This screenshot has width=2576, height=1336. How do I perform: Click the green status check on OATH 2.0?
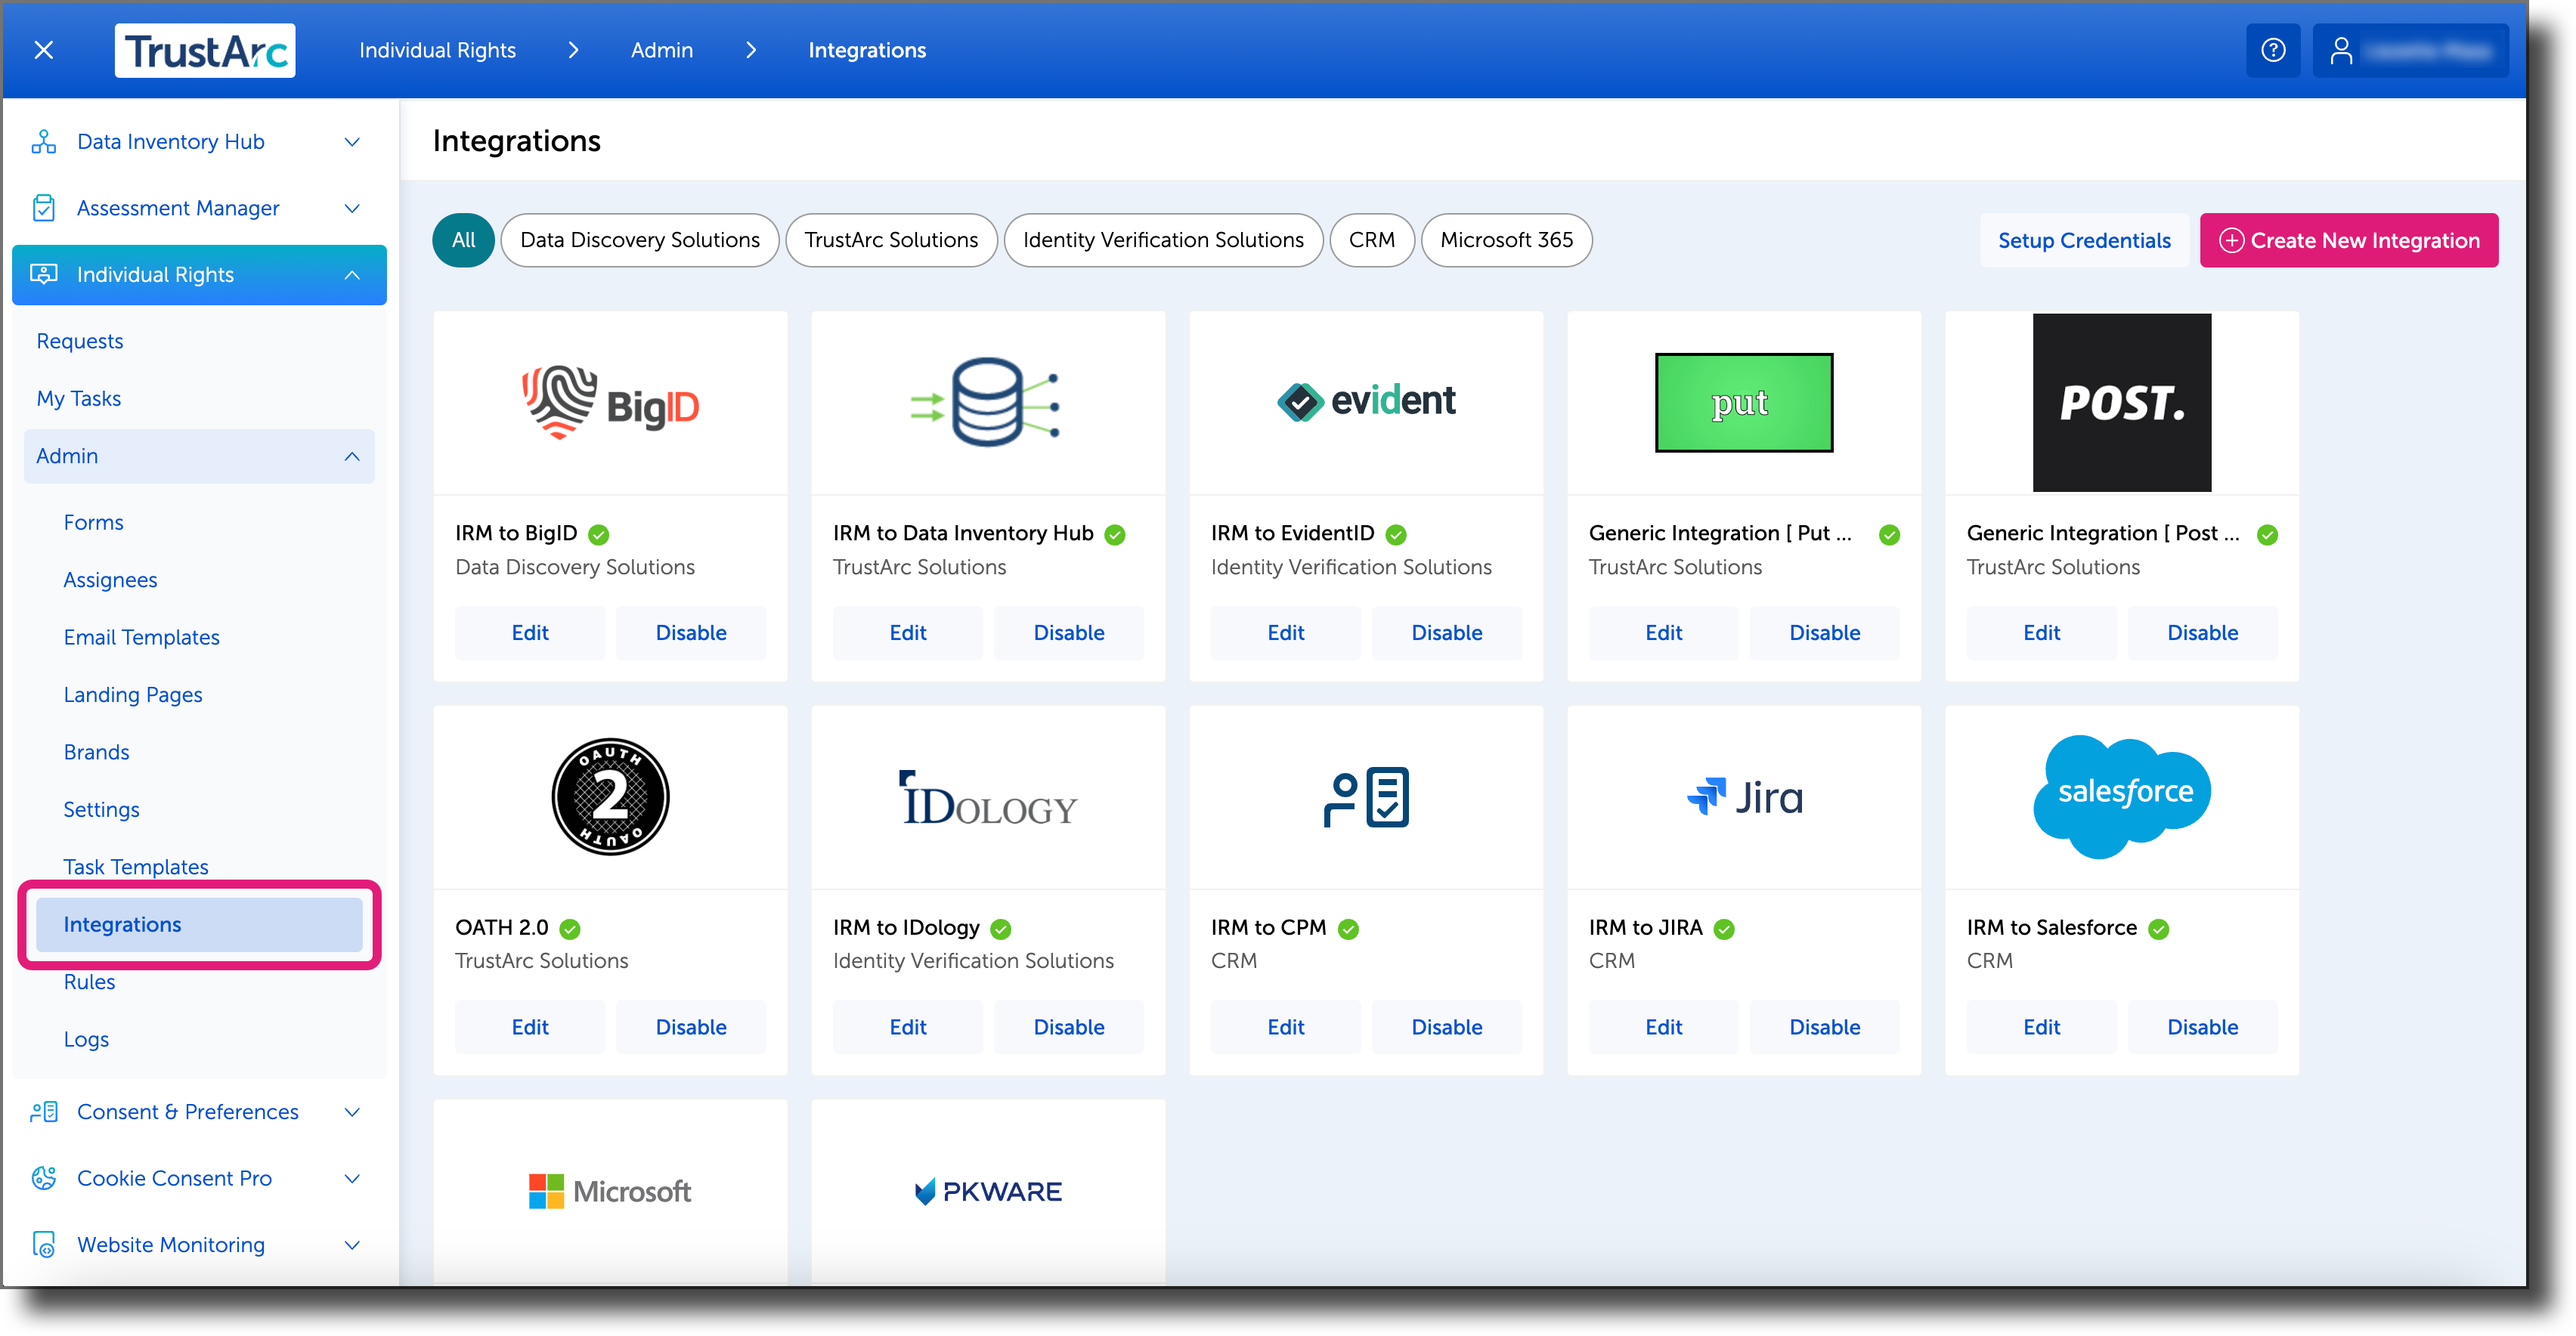[570, 929]
